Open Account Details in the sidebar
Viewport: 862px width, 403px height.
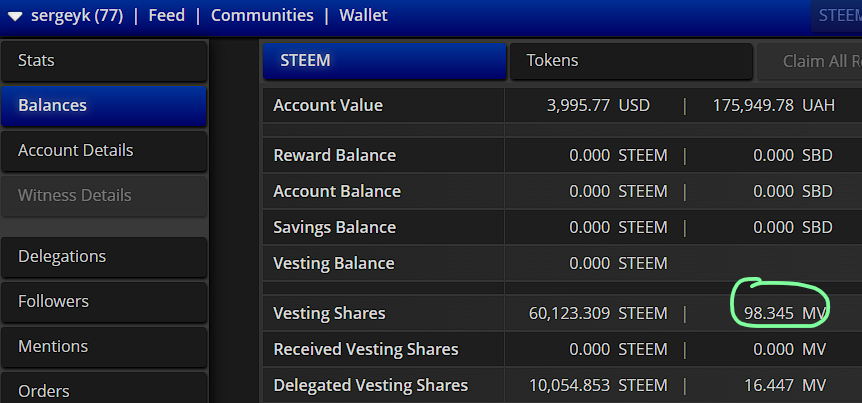[x=104, y=151]
